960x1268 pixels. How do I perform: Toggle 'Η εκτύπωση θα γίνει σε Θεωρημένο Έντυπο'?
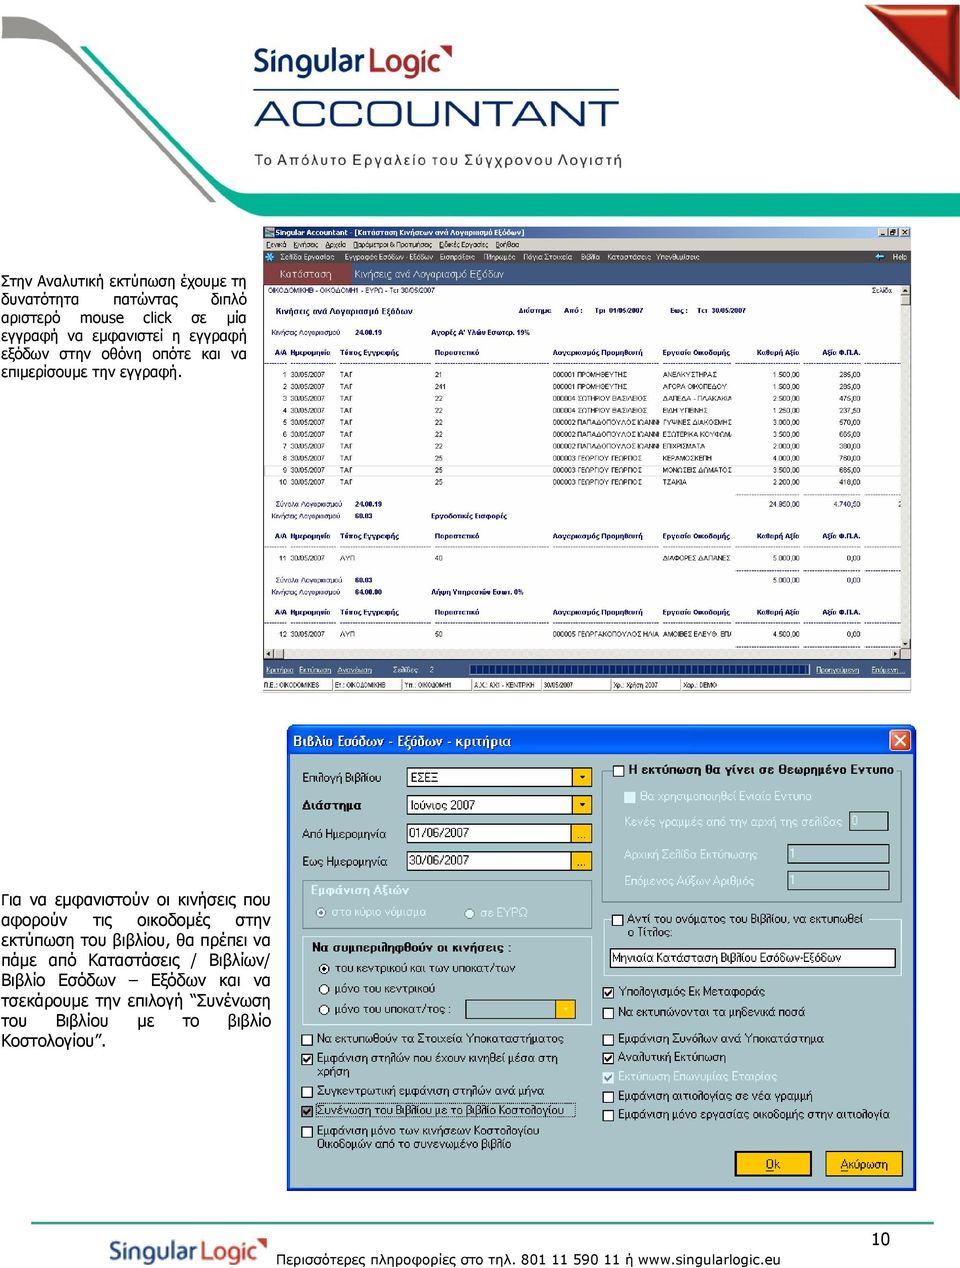tap(618, 770)
